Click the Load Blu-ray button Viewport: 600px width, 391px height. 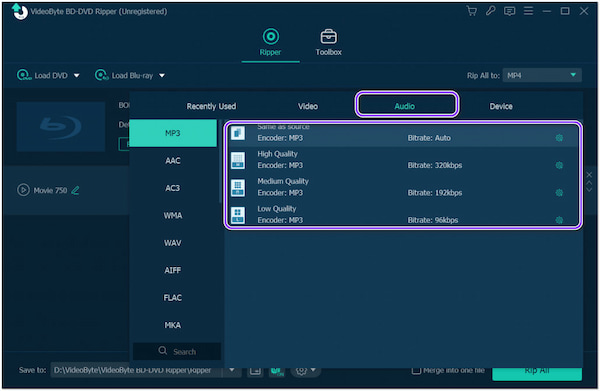pos(124,75)
